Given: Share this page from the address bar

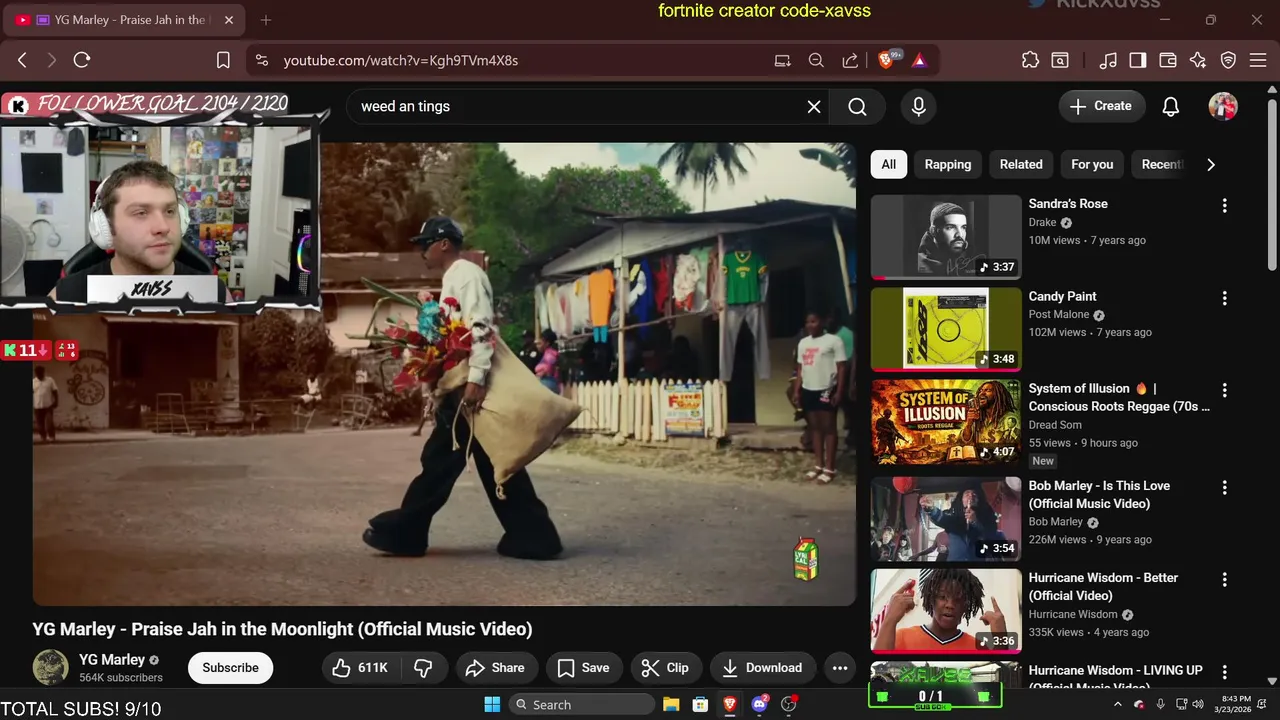Looking at the screenshot, I should click(850, 60).
